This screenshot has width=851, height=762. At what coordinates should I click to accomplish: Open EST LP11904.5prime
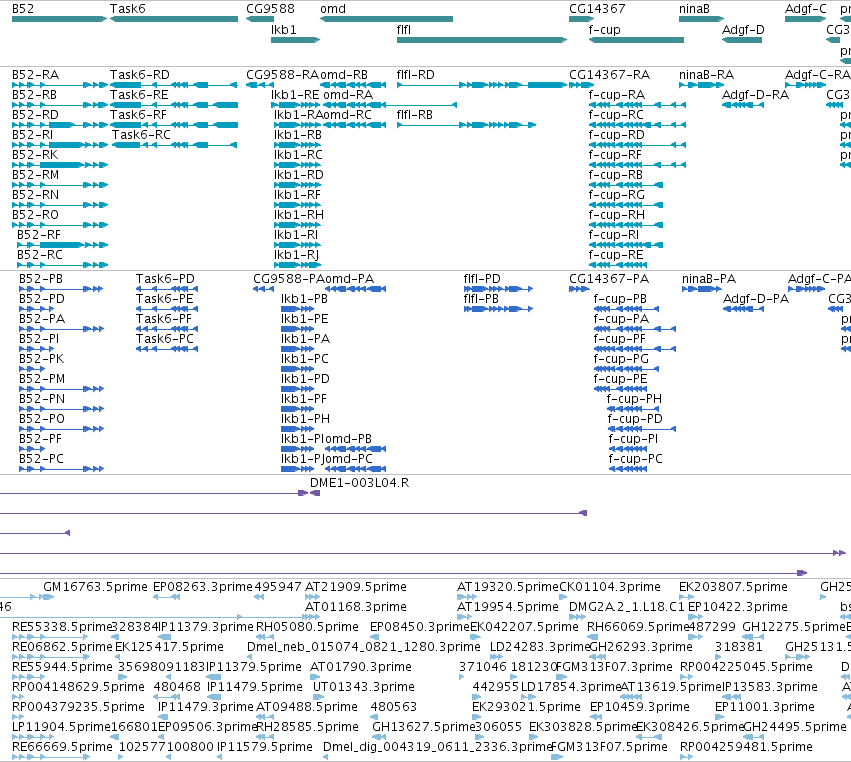[61, 727]
